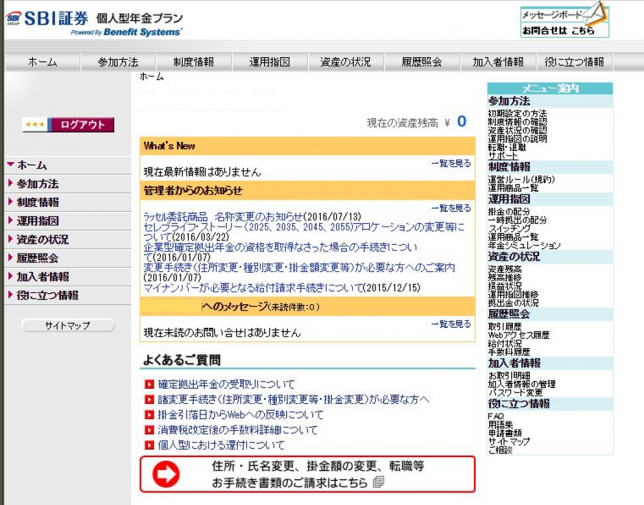Open セレブライフ・ストーリー アロケーション変更 notice
This screenshot has height=505, width=644.
(304, 232)
